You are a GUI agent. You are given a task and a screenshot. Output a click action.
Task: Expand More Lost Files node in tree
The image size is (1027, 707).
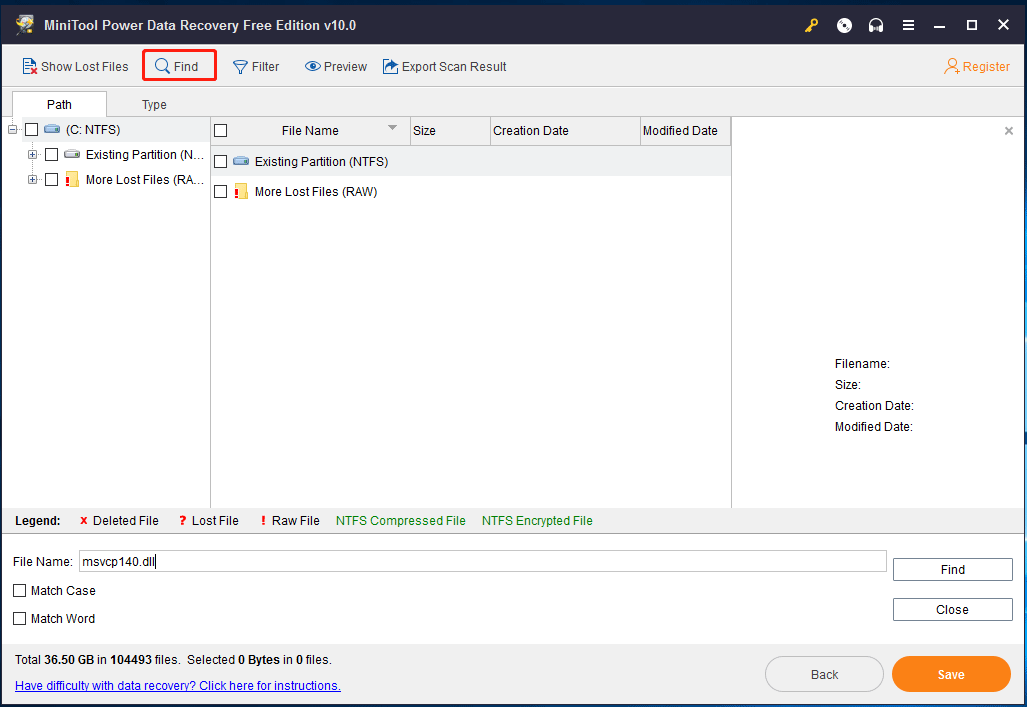pyautogui.click(x=32, y=180)
